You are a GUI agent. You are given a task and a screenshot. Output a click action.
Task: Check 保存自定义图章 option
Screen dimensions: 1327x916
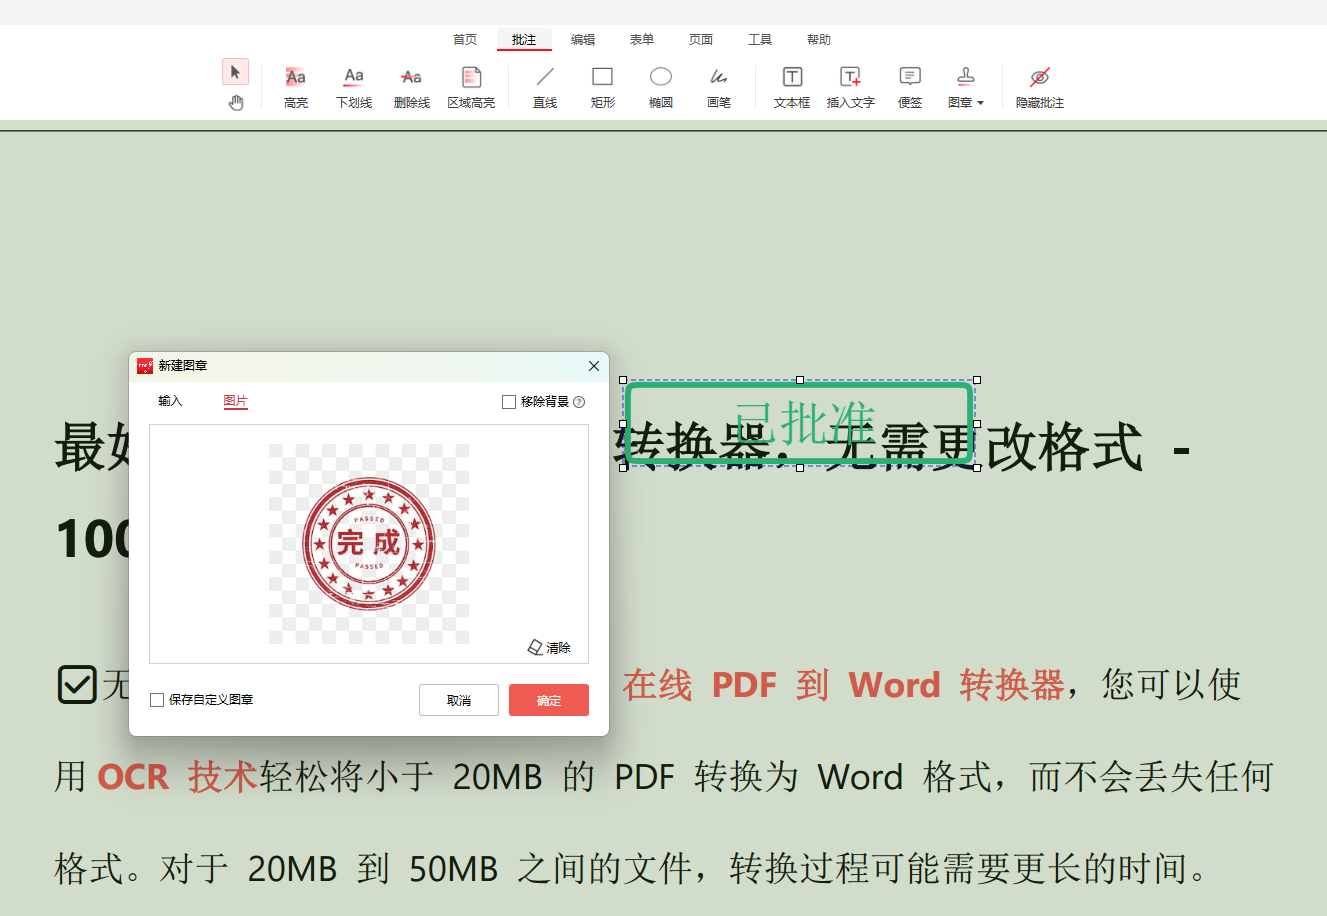157,700
